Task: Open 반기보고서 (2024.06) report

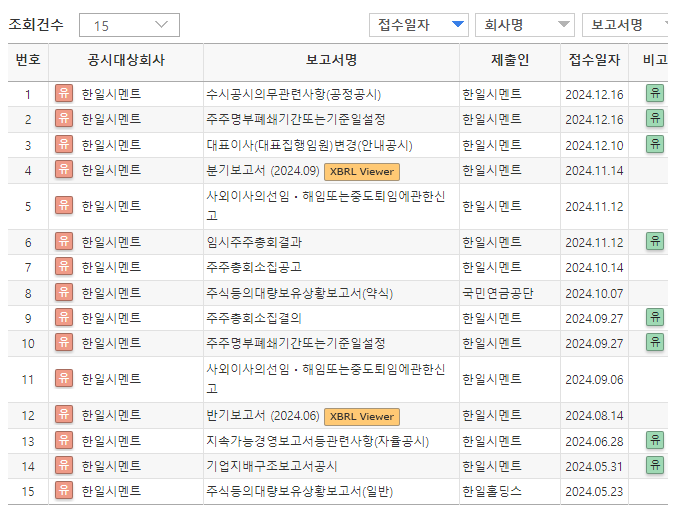Action: (263, 415)
